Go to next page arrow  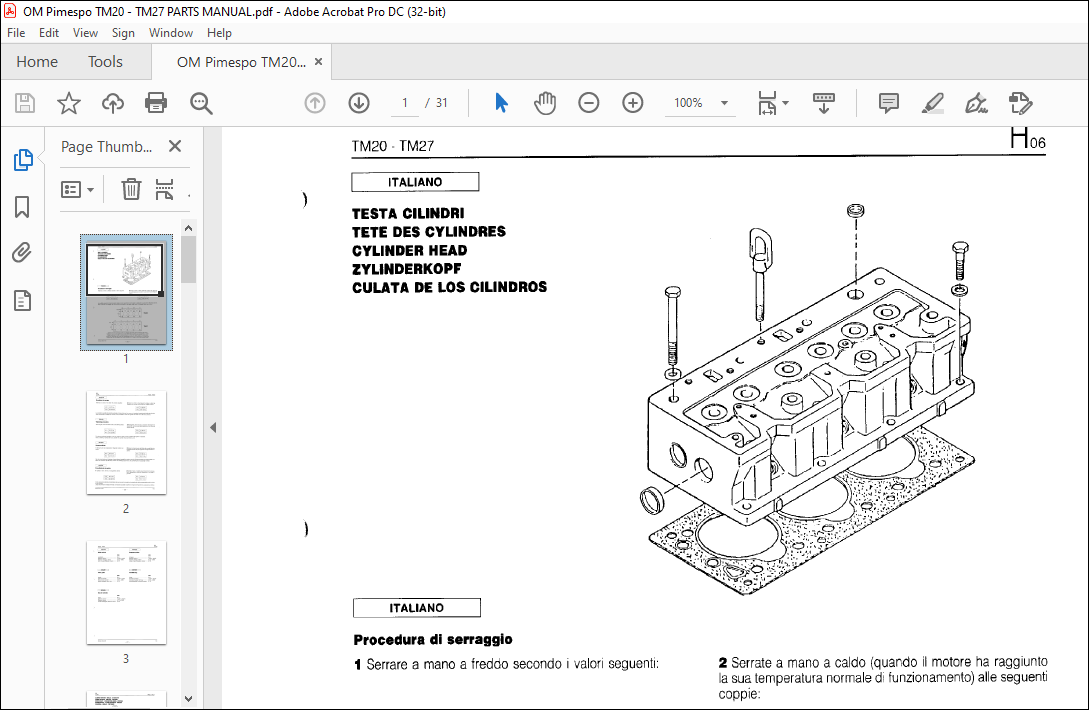click(358, 103)
